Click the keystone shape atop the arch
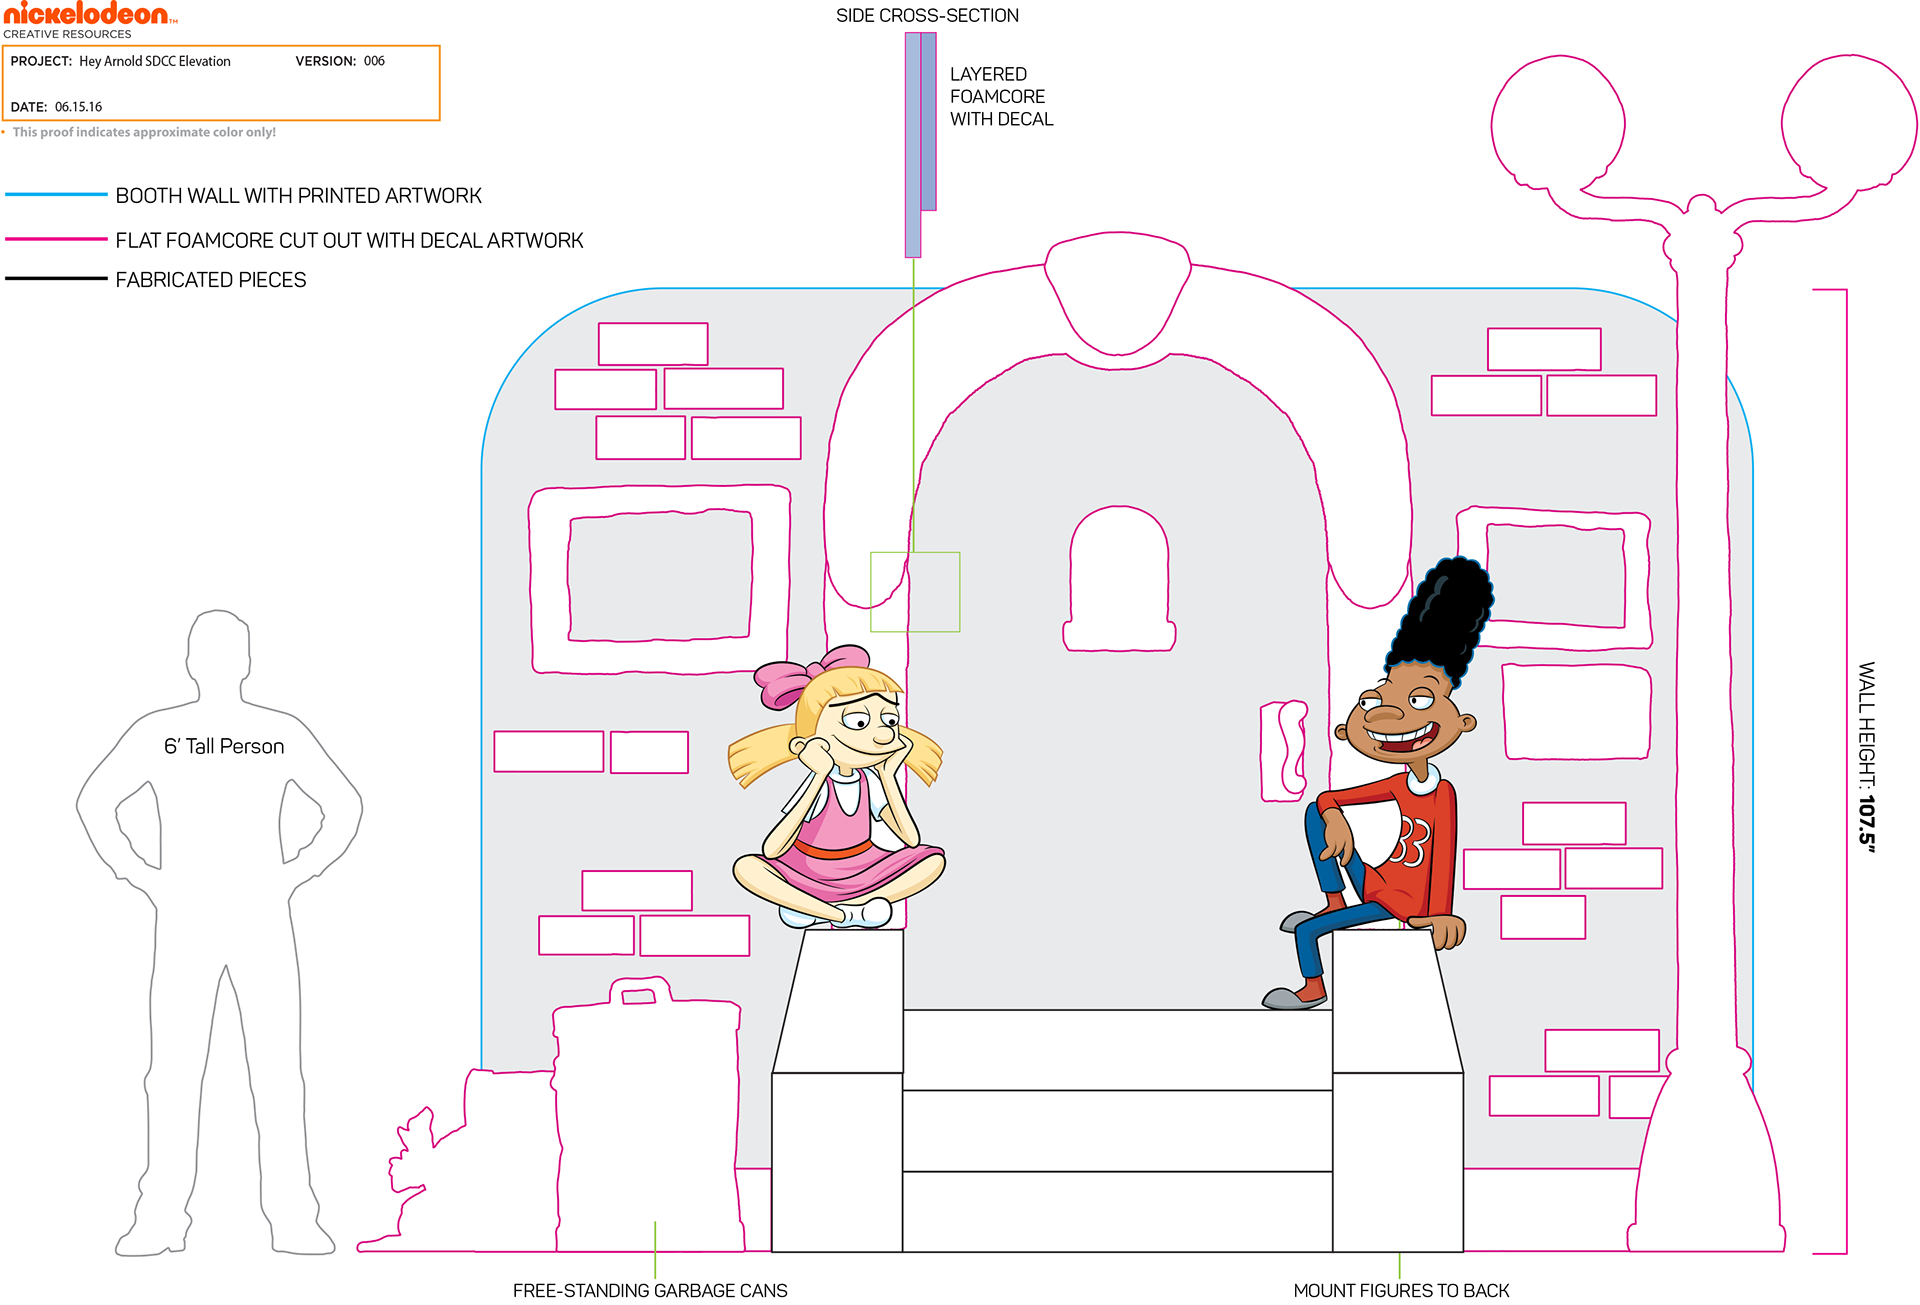Screen dimensions: 1920x1305 [1118, 293]
